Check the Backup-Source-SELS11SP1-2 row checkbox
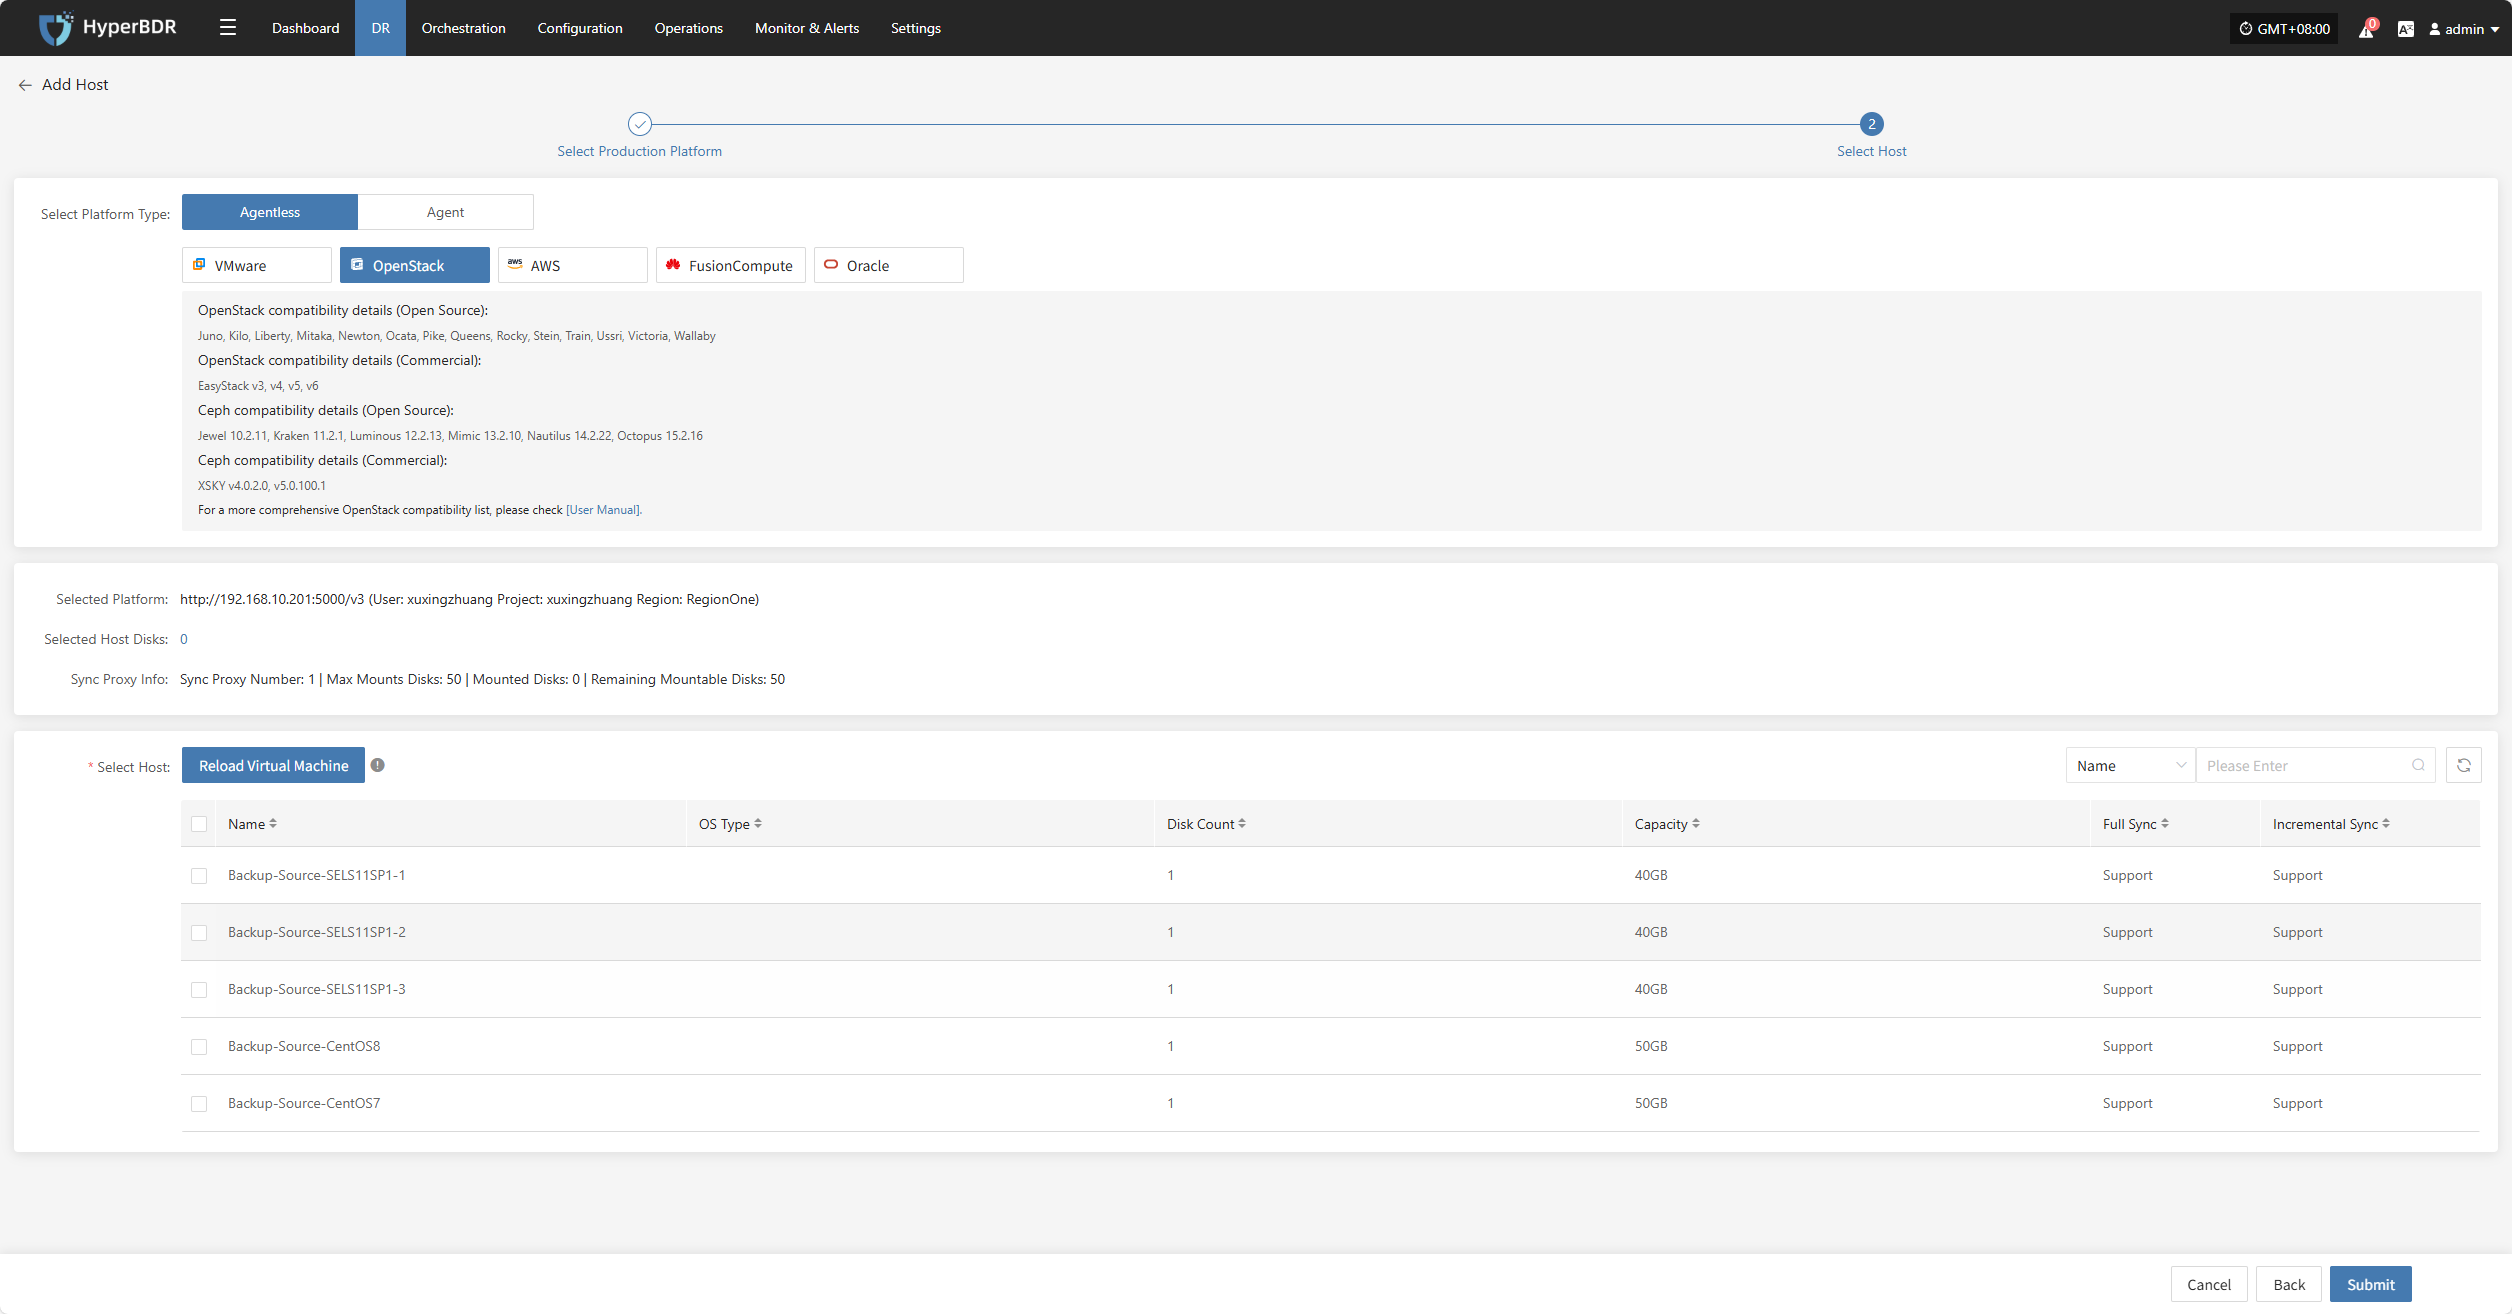 pos(199,933)
